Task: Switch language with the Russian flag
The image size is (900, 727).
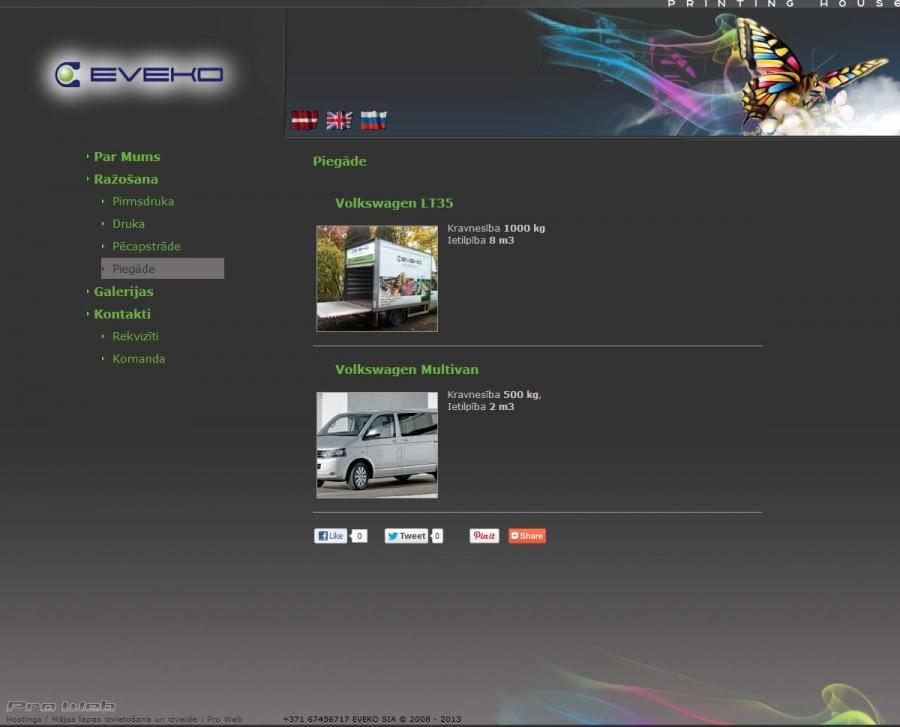Action: (374, 120)
